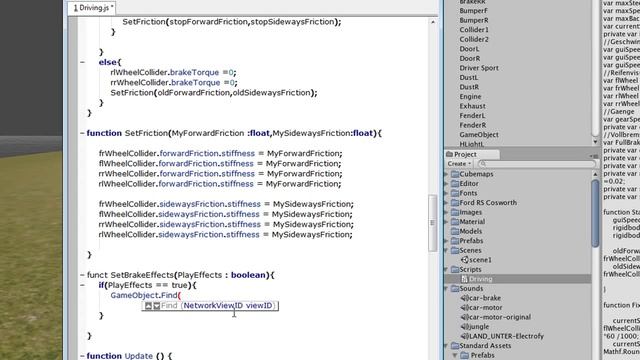Open the Create dropdown in Project panel
640x360 pixels.
click(459, 164)
